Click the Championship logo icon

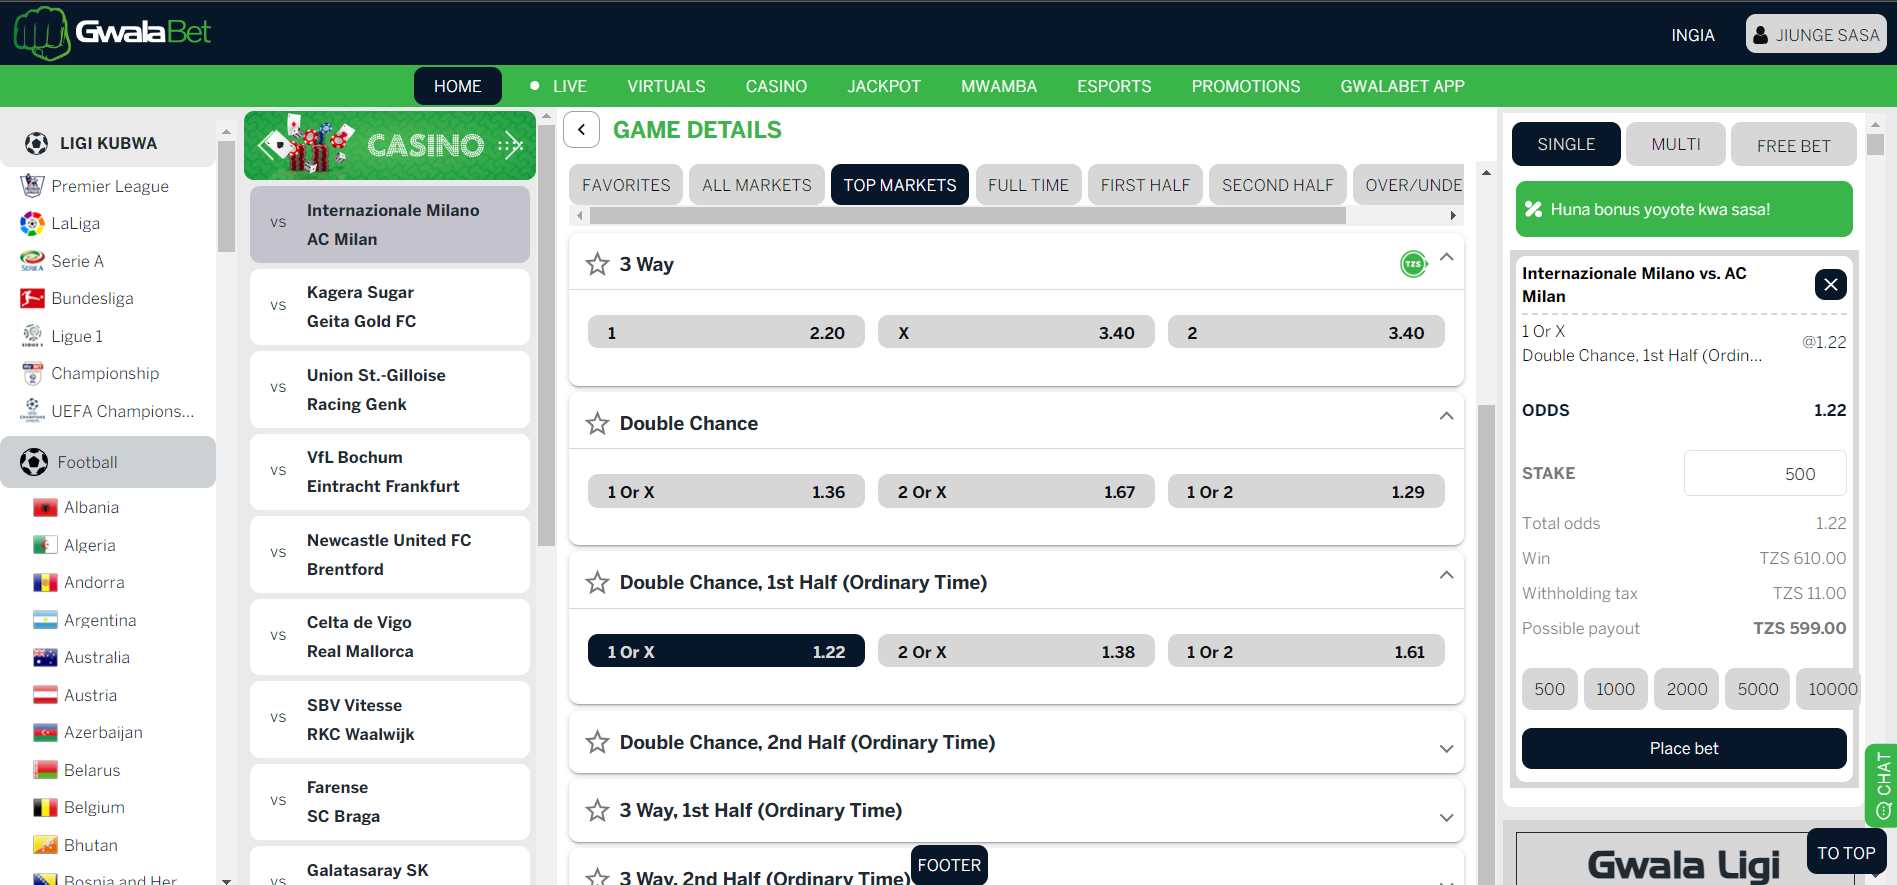(x=32, y=373)
